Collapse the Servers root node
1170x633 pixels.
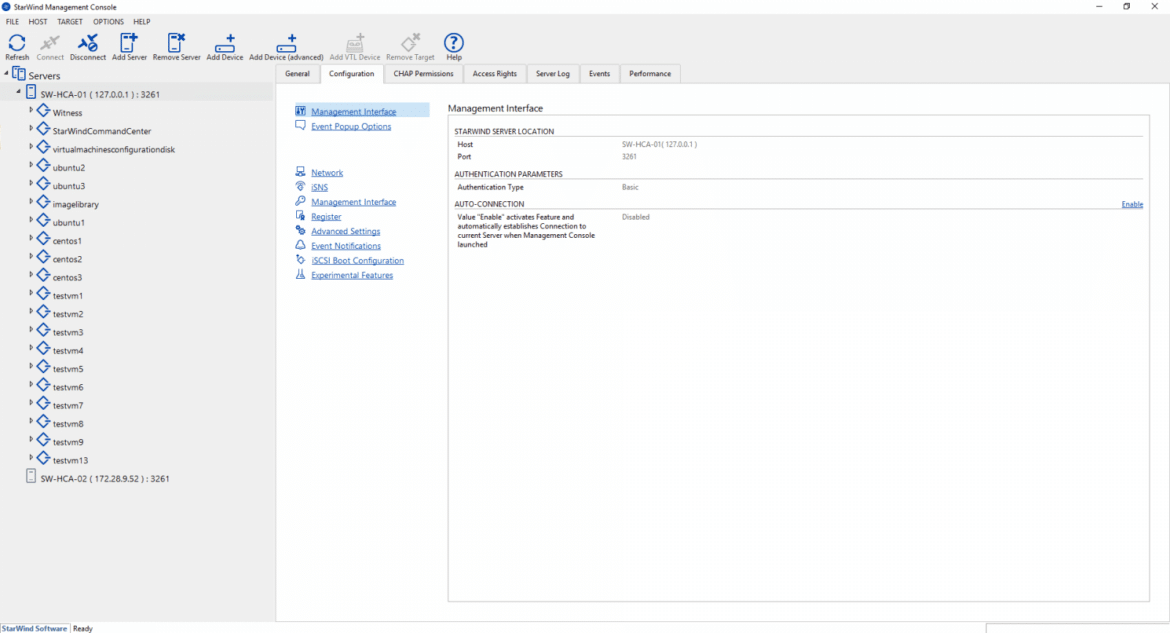point(6,73)
